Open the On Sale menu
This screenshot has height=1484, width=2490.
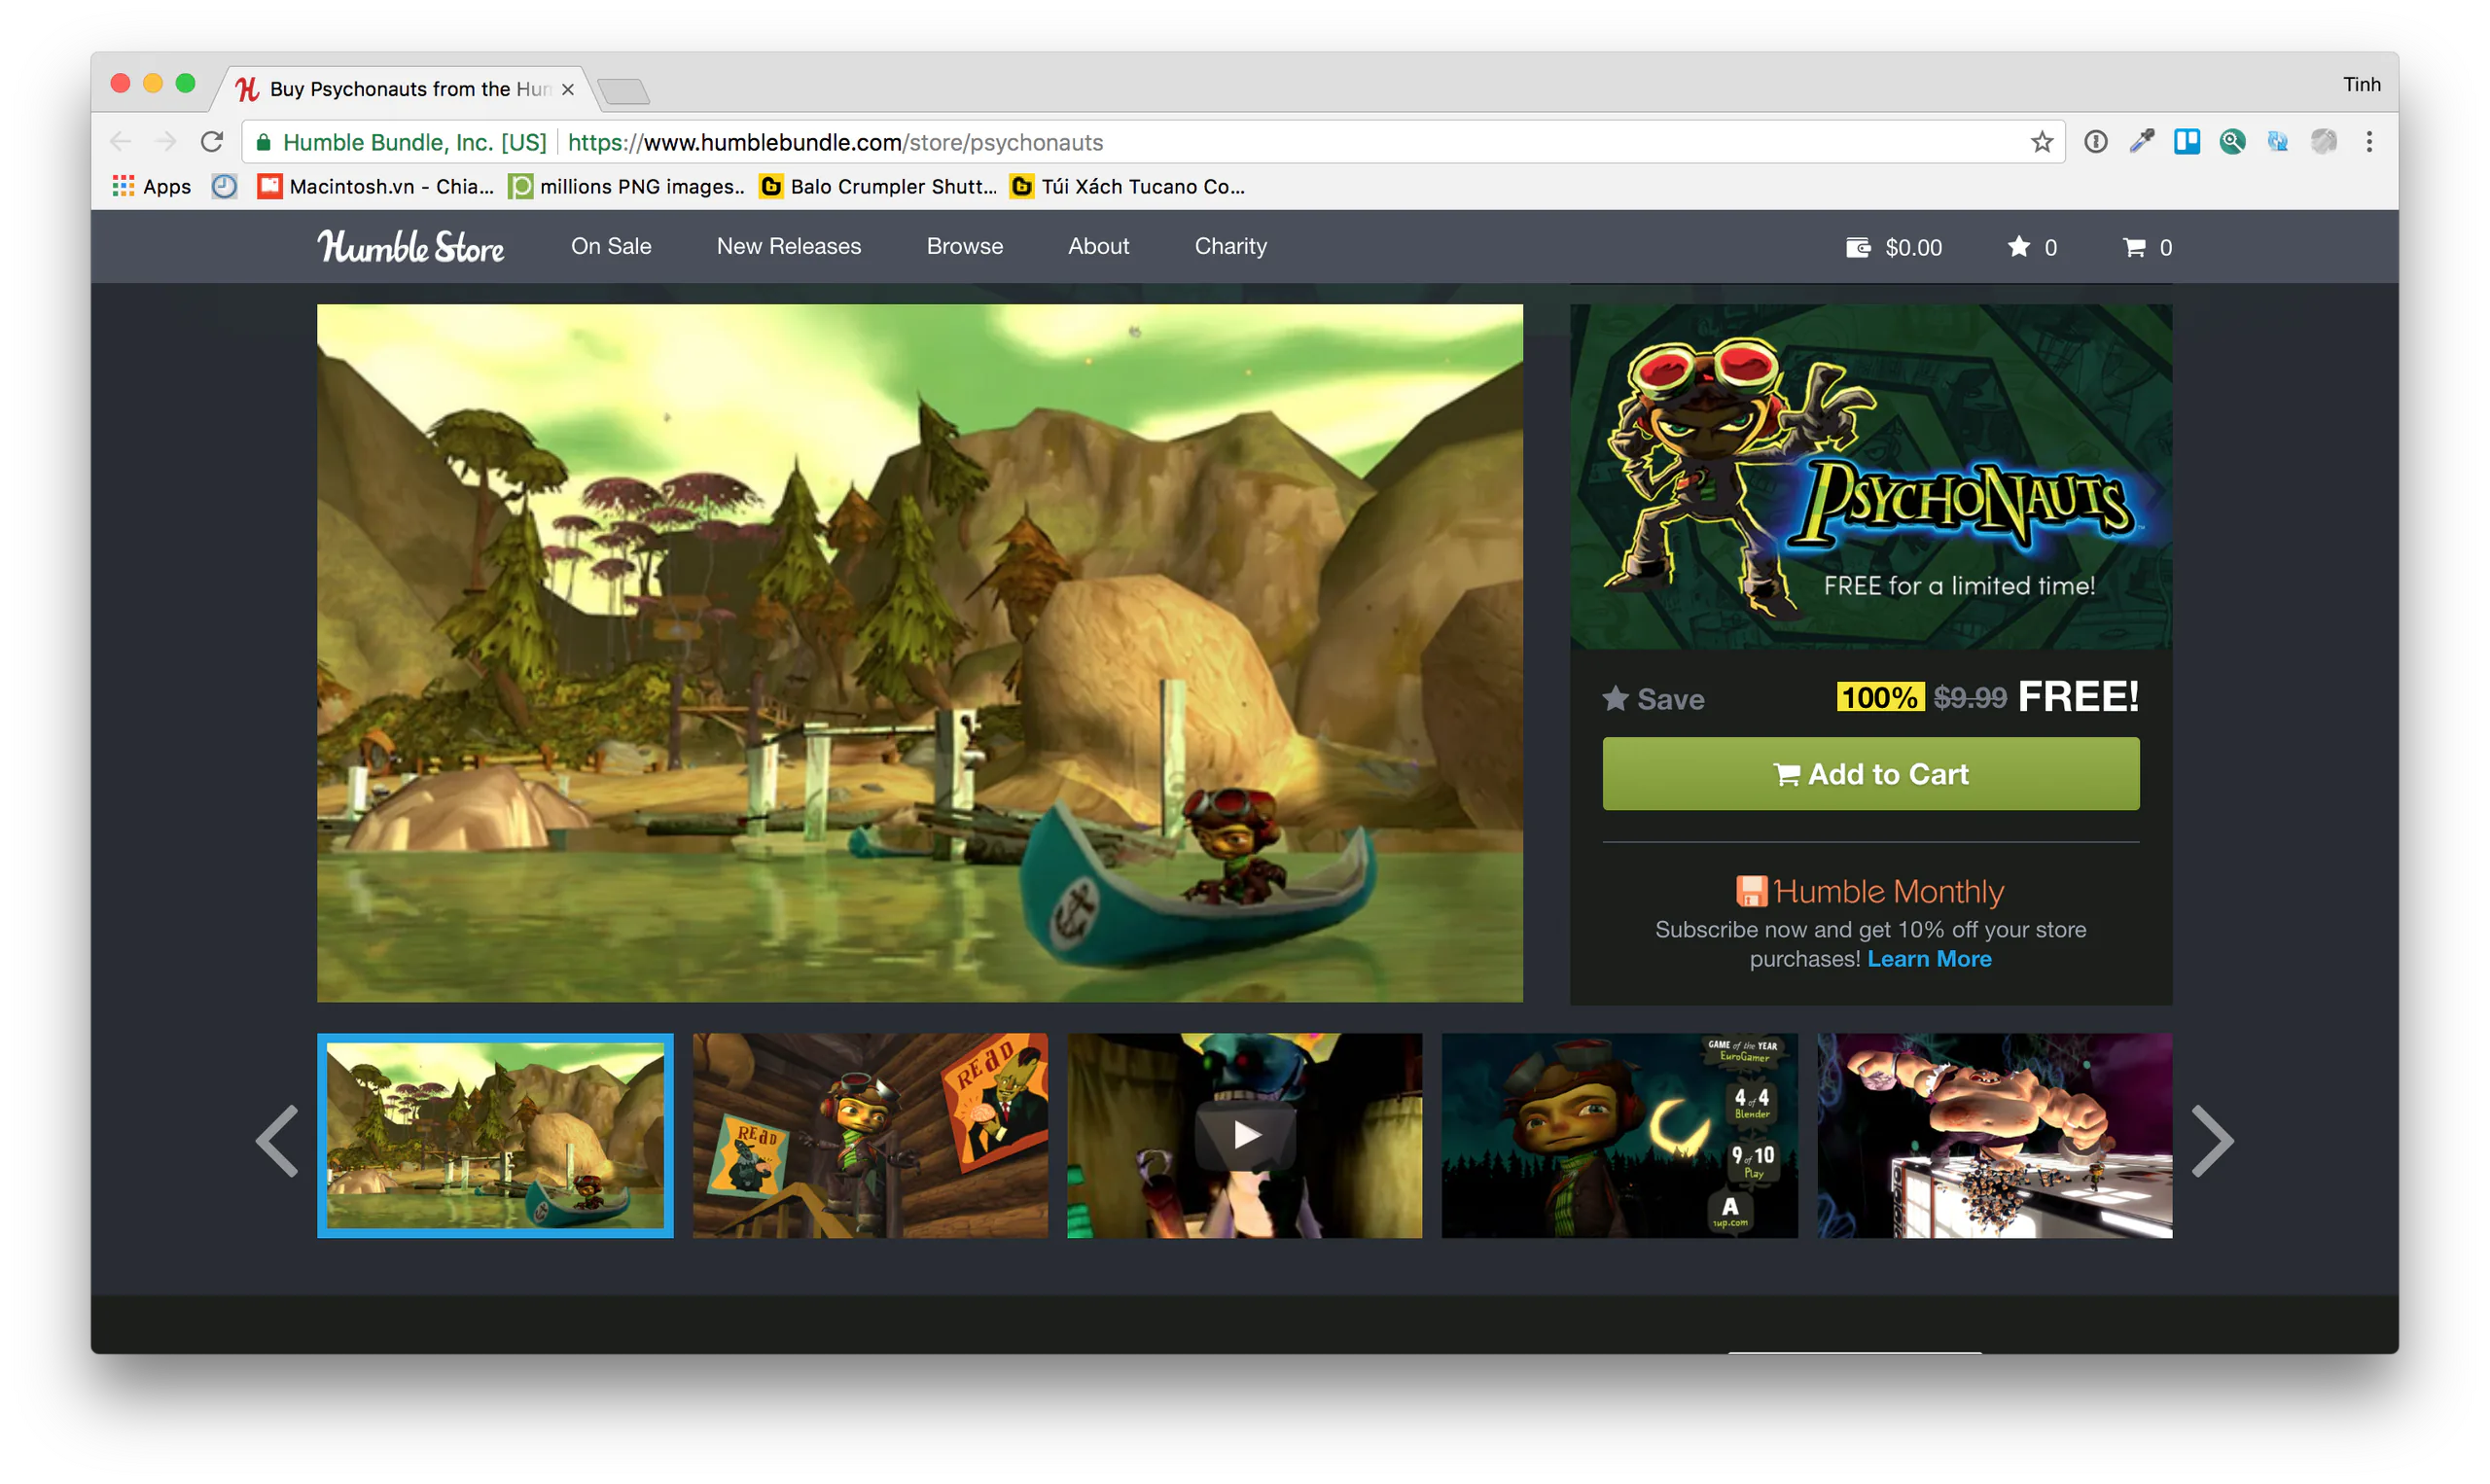[611, 246]
